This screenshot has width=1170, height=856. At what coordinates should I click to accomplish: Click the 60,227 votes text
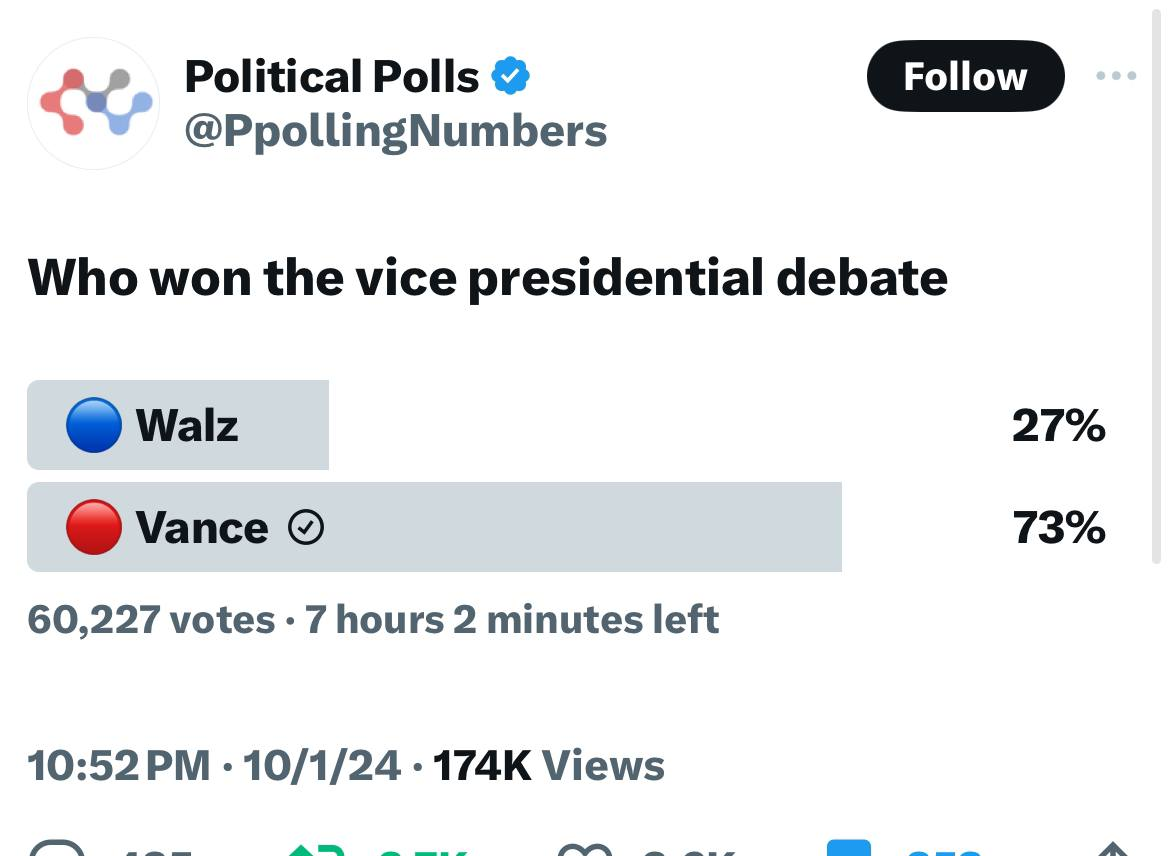pos(150,619)
